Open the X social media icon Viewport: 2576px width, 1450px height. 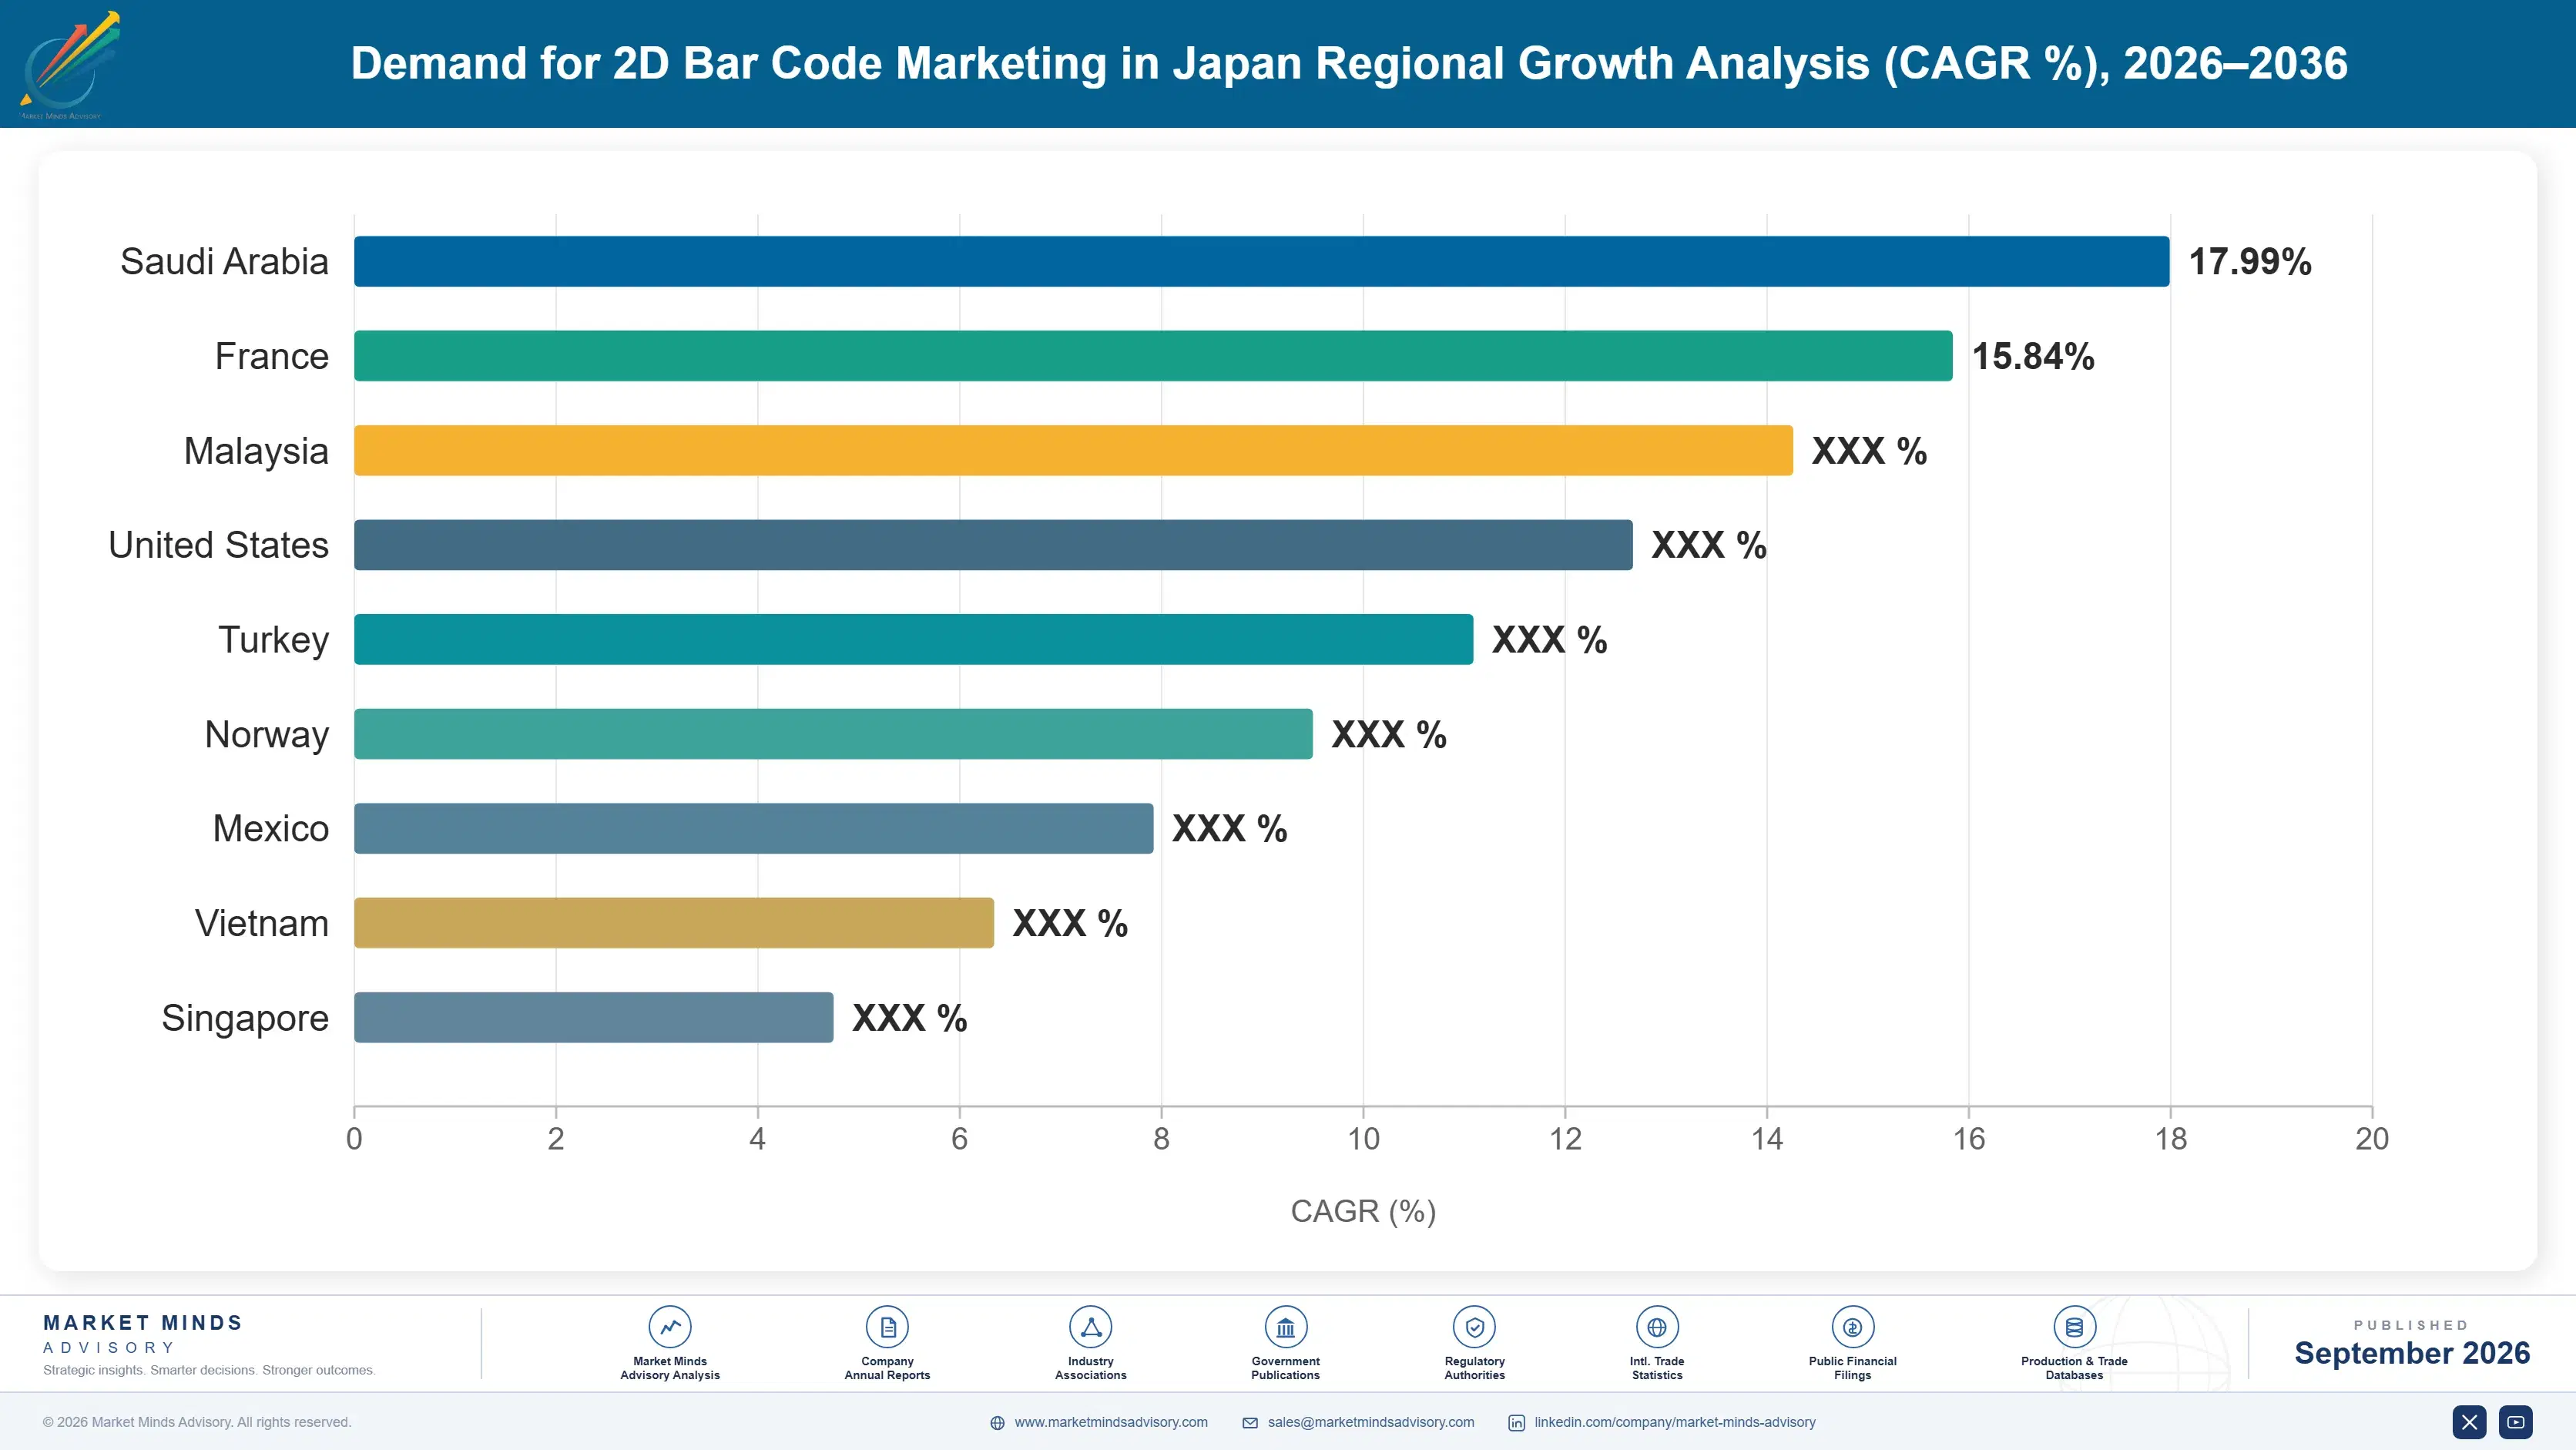(2469, 1422)
